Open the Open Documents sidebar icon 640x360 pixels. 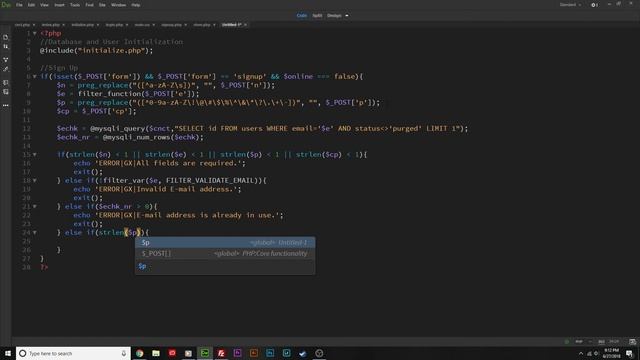tap(6, 38)
